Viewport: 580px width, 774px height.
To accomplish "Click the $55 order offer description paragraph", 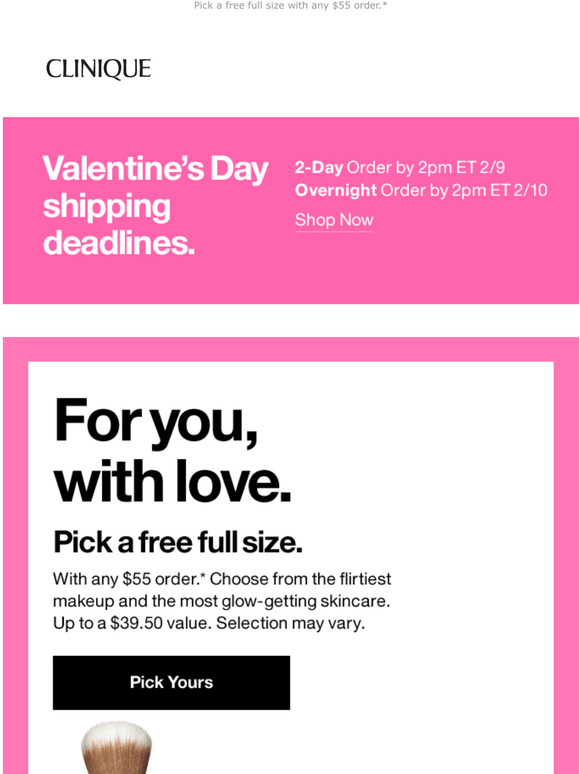I will pyautogui.click(x=222, y=601).
